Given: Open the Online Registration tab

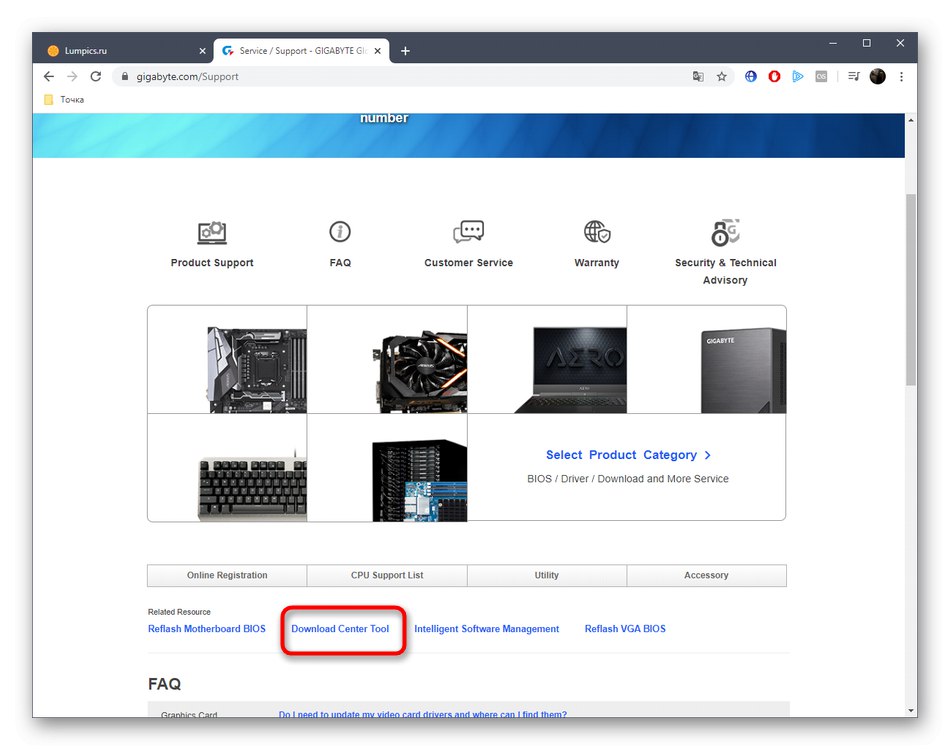Looking at the screenshot, I should [227, 576].
